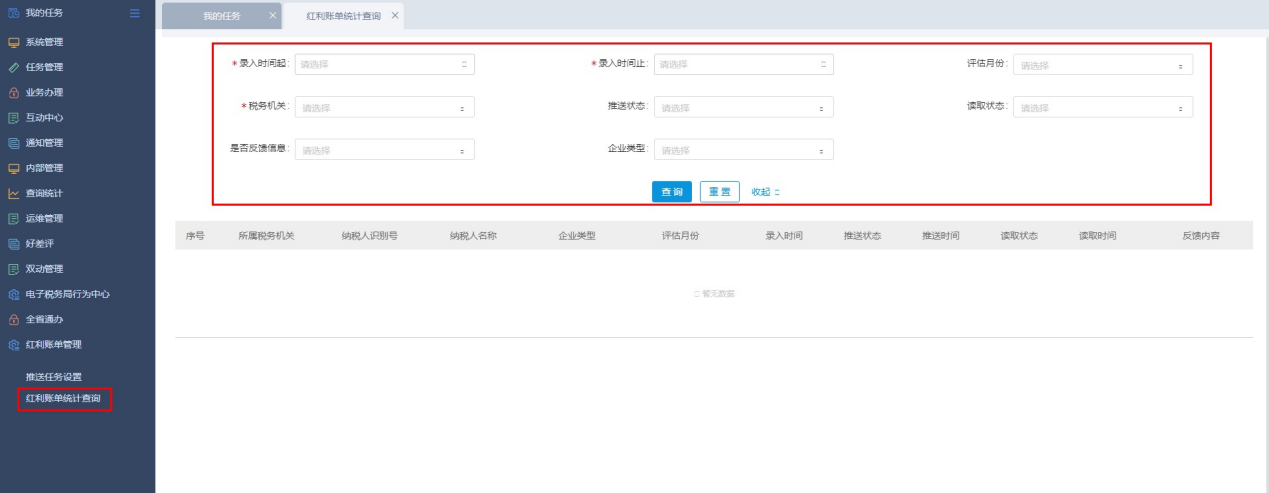The image size is (1269, 493).
Task: Select the 是否反馈信息 dropdown
Action: pos(385,150)
